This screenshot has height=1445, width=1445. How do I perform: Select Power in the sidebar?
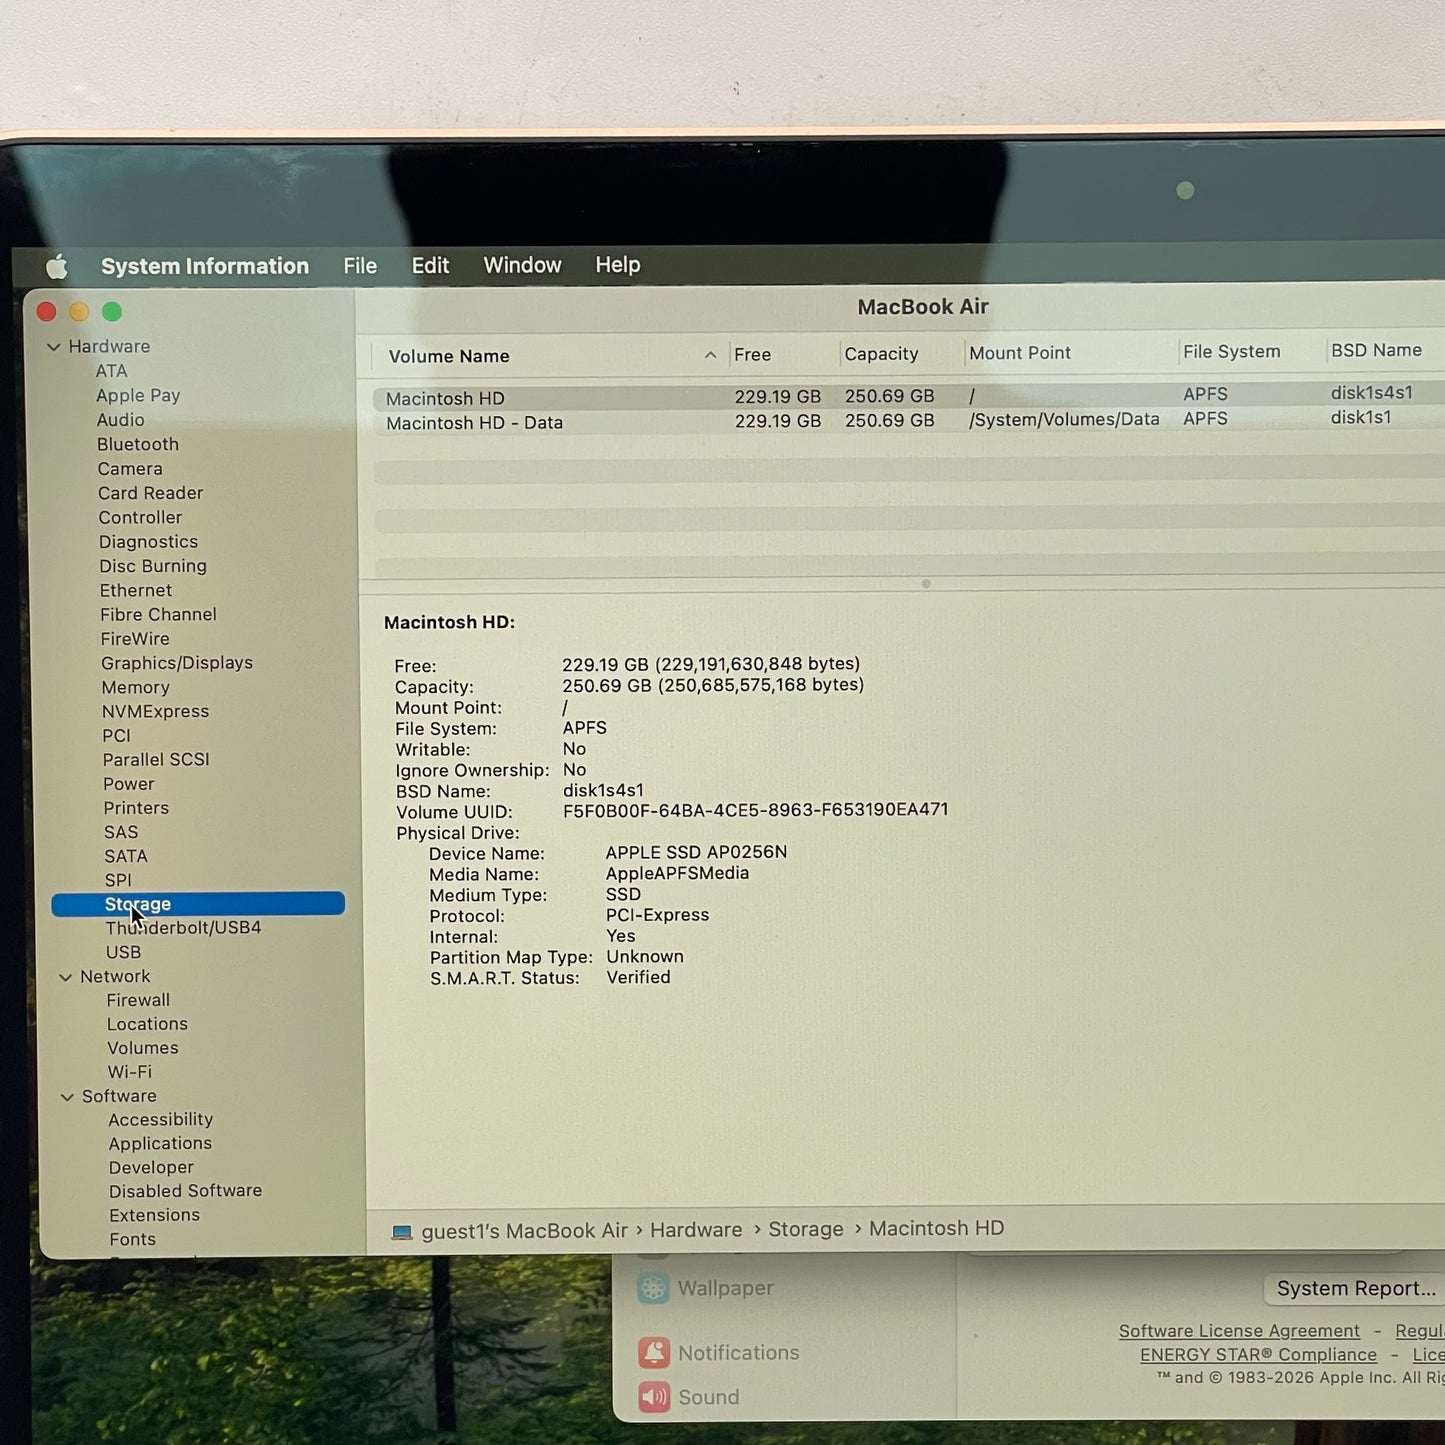tap(129, 784)
